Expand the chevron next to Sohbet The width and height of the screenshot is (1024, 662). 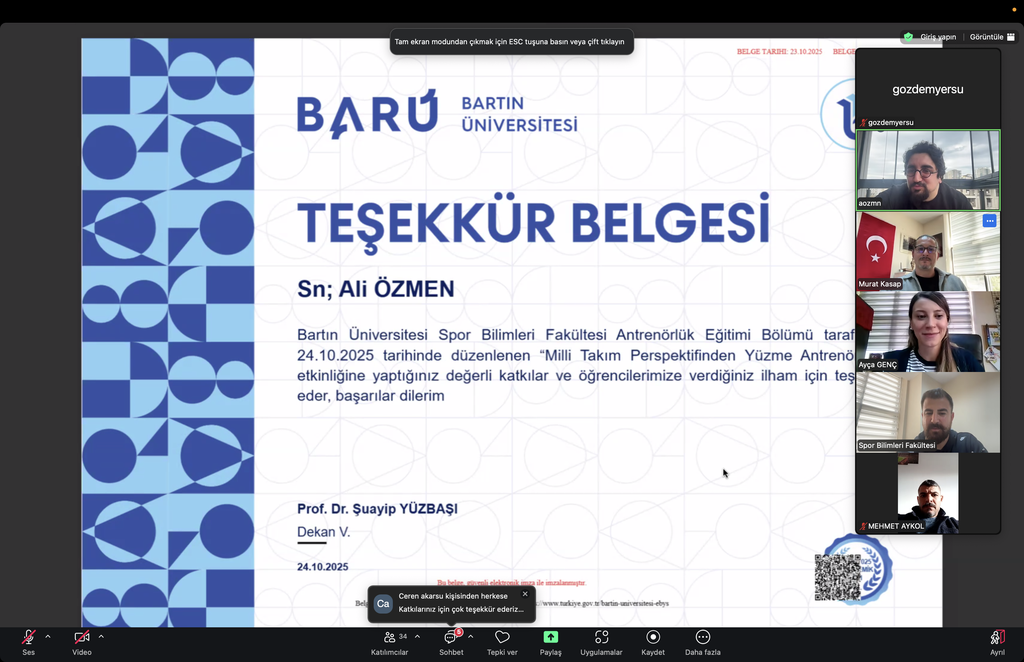click(x=470, y=636)
